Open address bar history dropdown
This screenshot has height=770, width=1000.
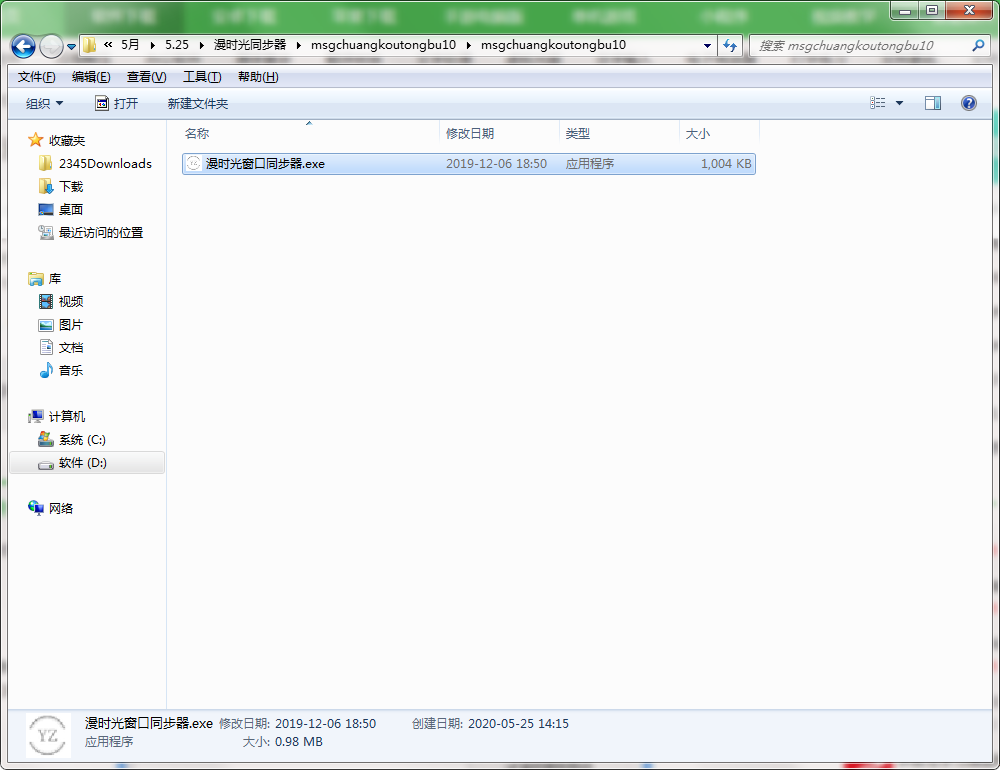[x=707, y=46]
